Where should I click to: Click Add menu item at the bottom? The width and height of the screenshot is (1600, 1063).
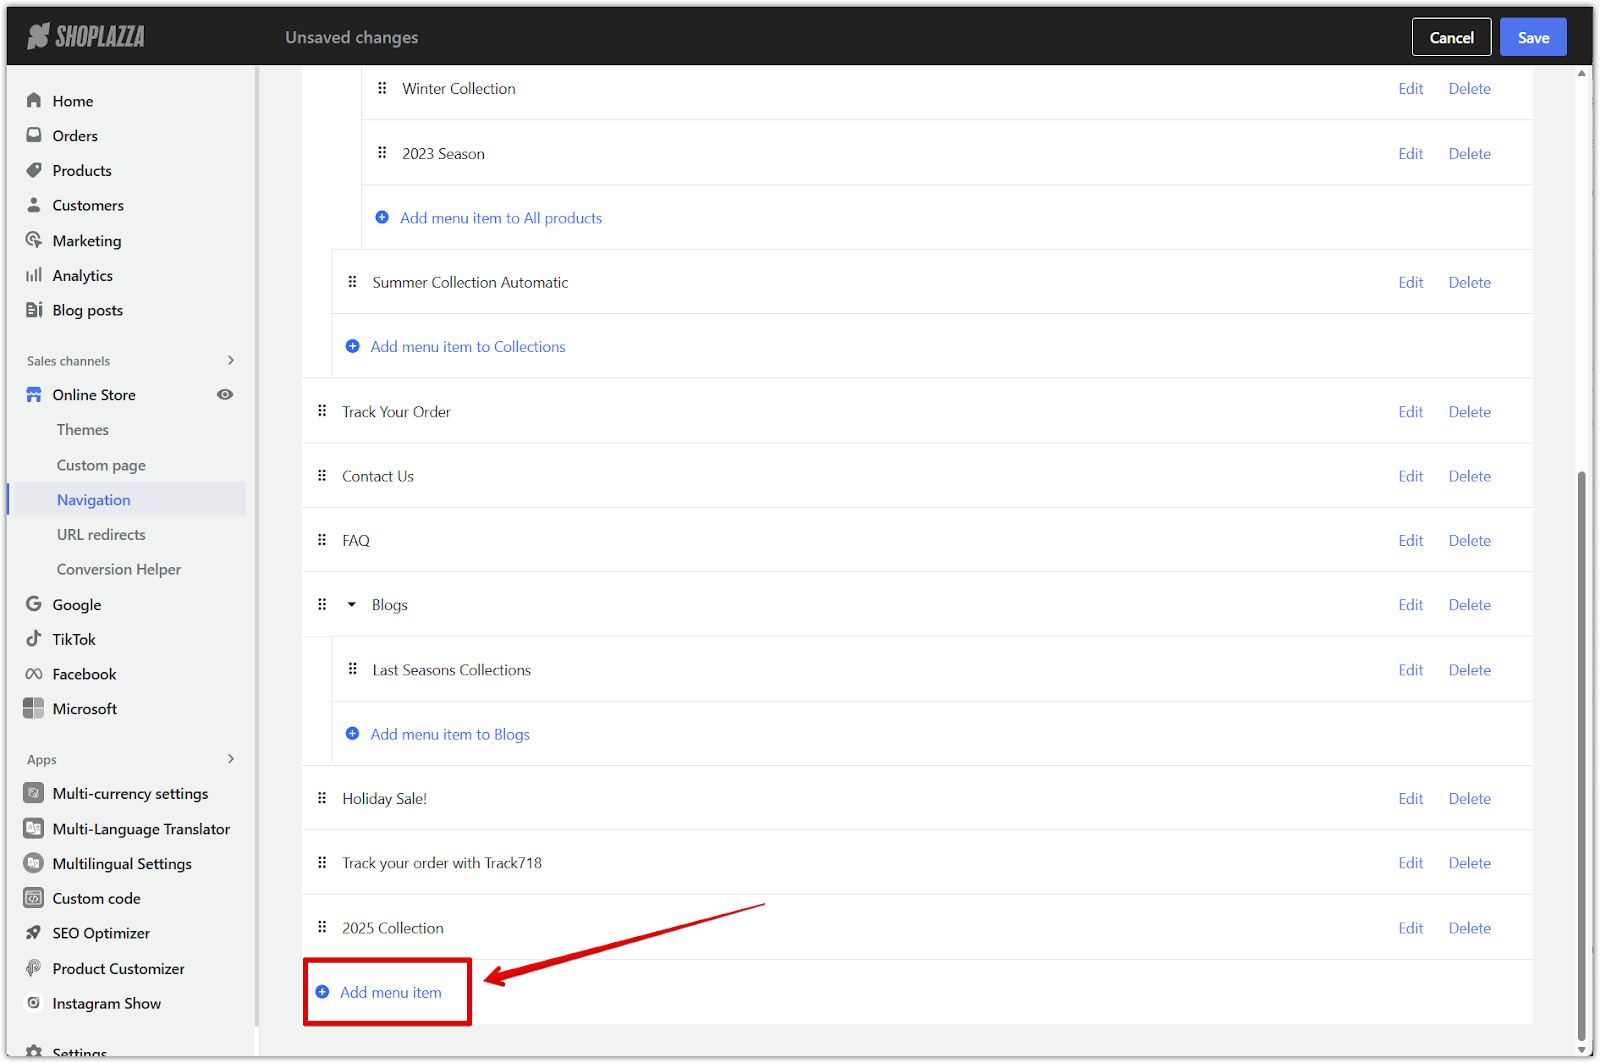pyautogui.click(x=390, y=992)
